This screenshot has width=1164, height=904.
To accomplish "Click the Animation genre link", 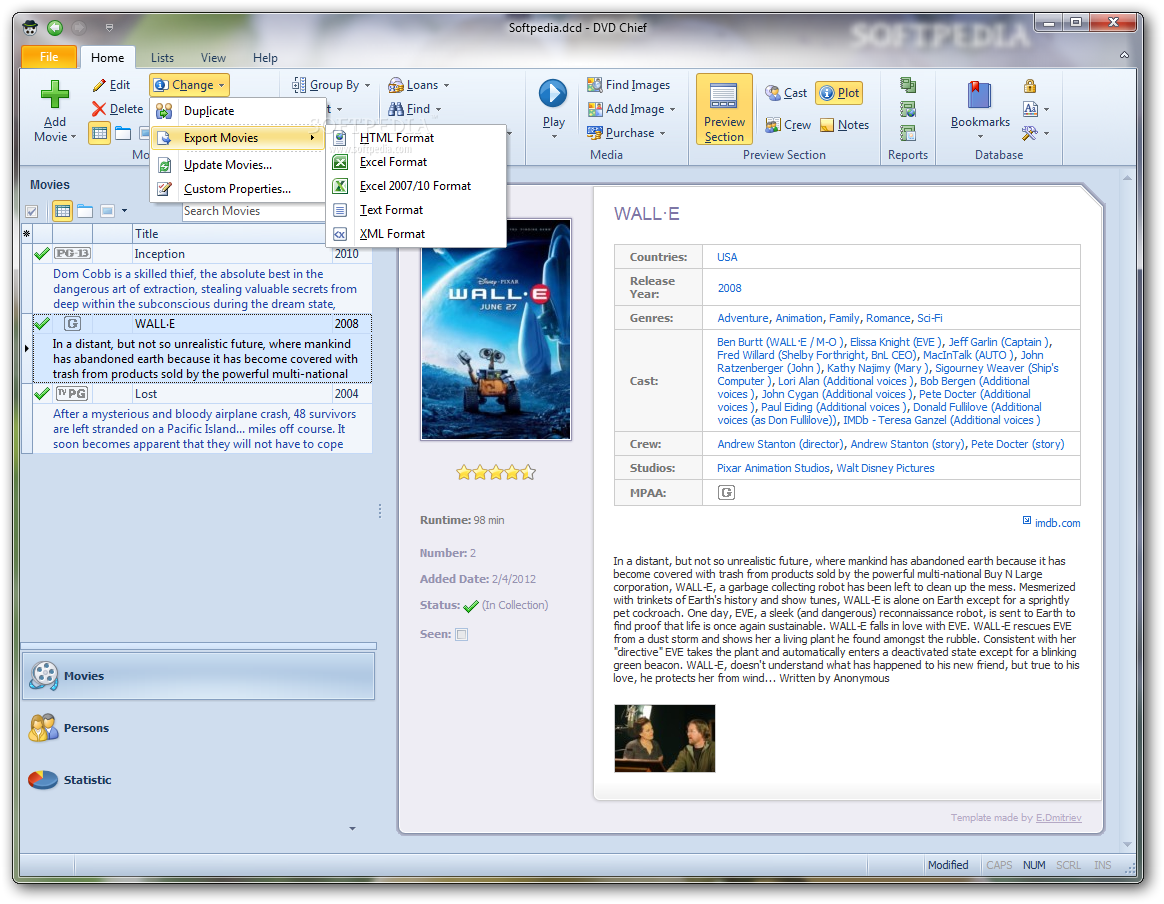I will click(799, 318).
